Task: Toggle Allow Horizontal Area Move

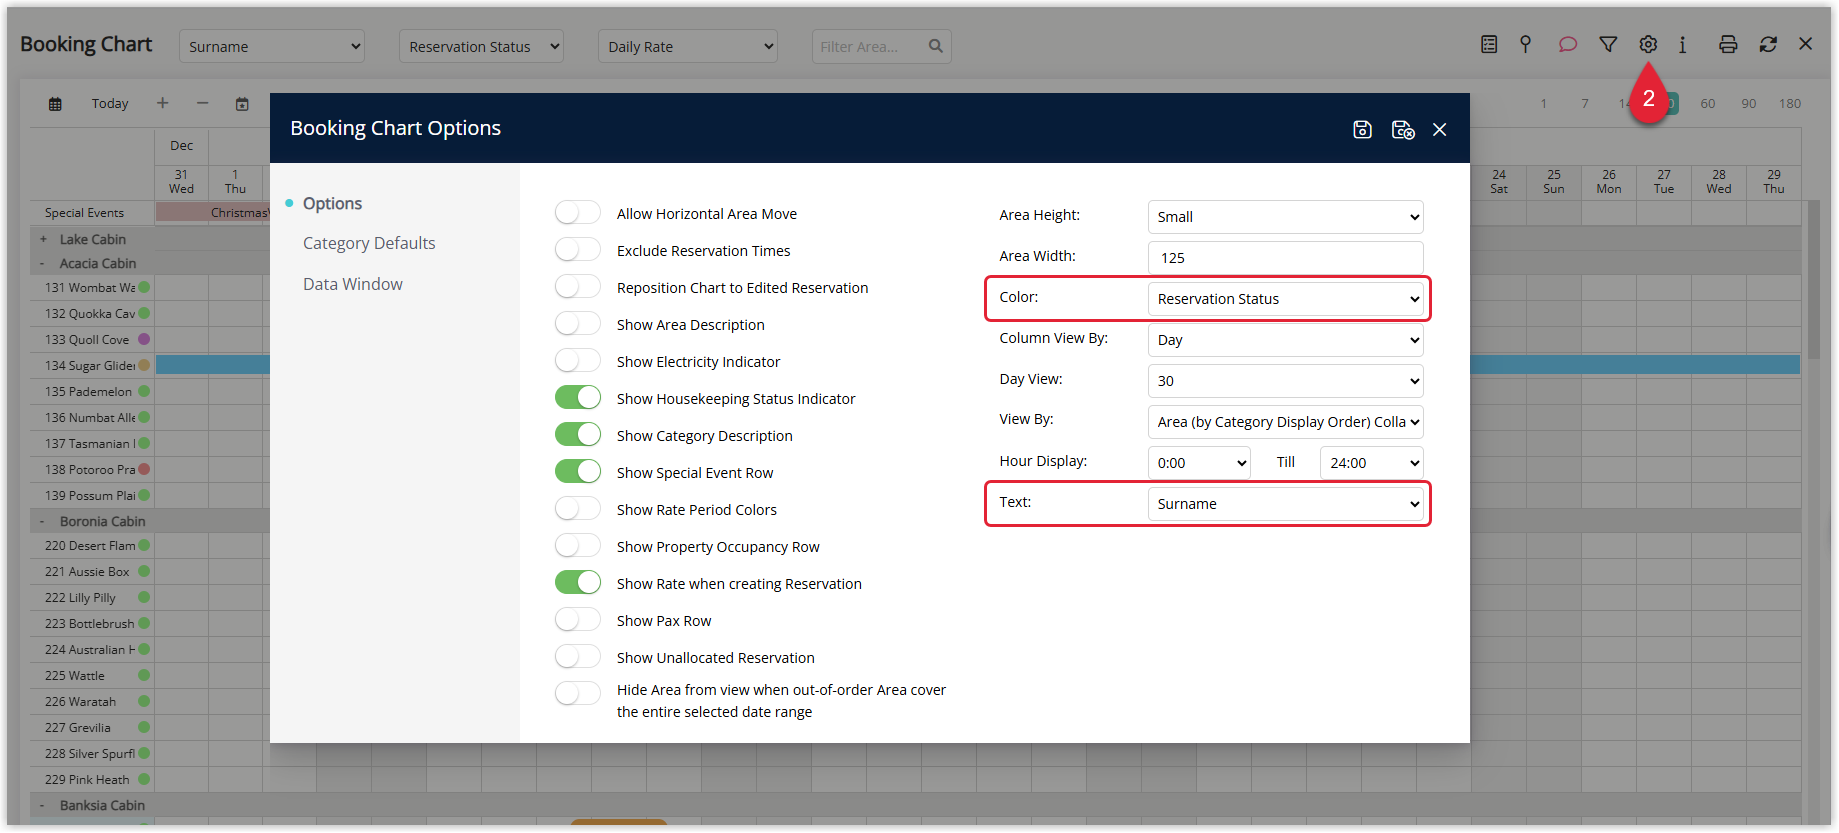Action: [x=578, y=213]
